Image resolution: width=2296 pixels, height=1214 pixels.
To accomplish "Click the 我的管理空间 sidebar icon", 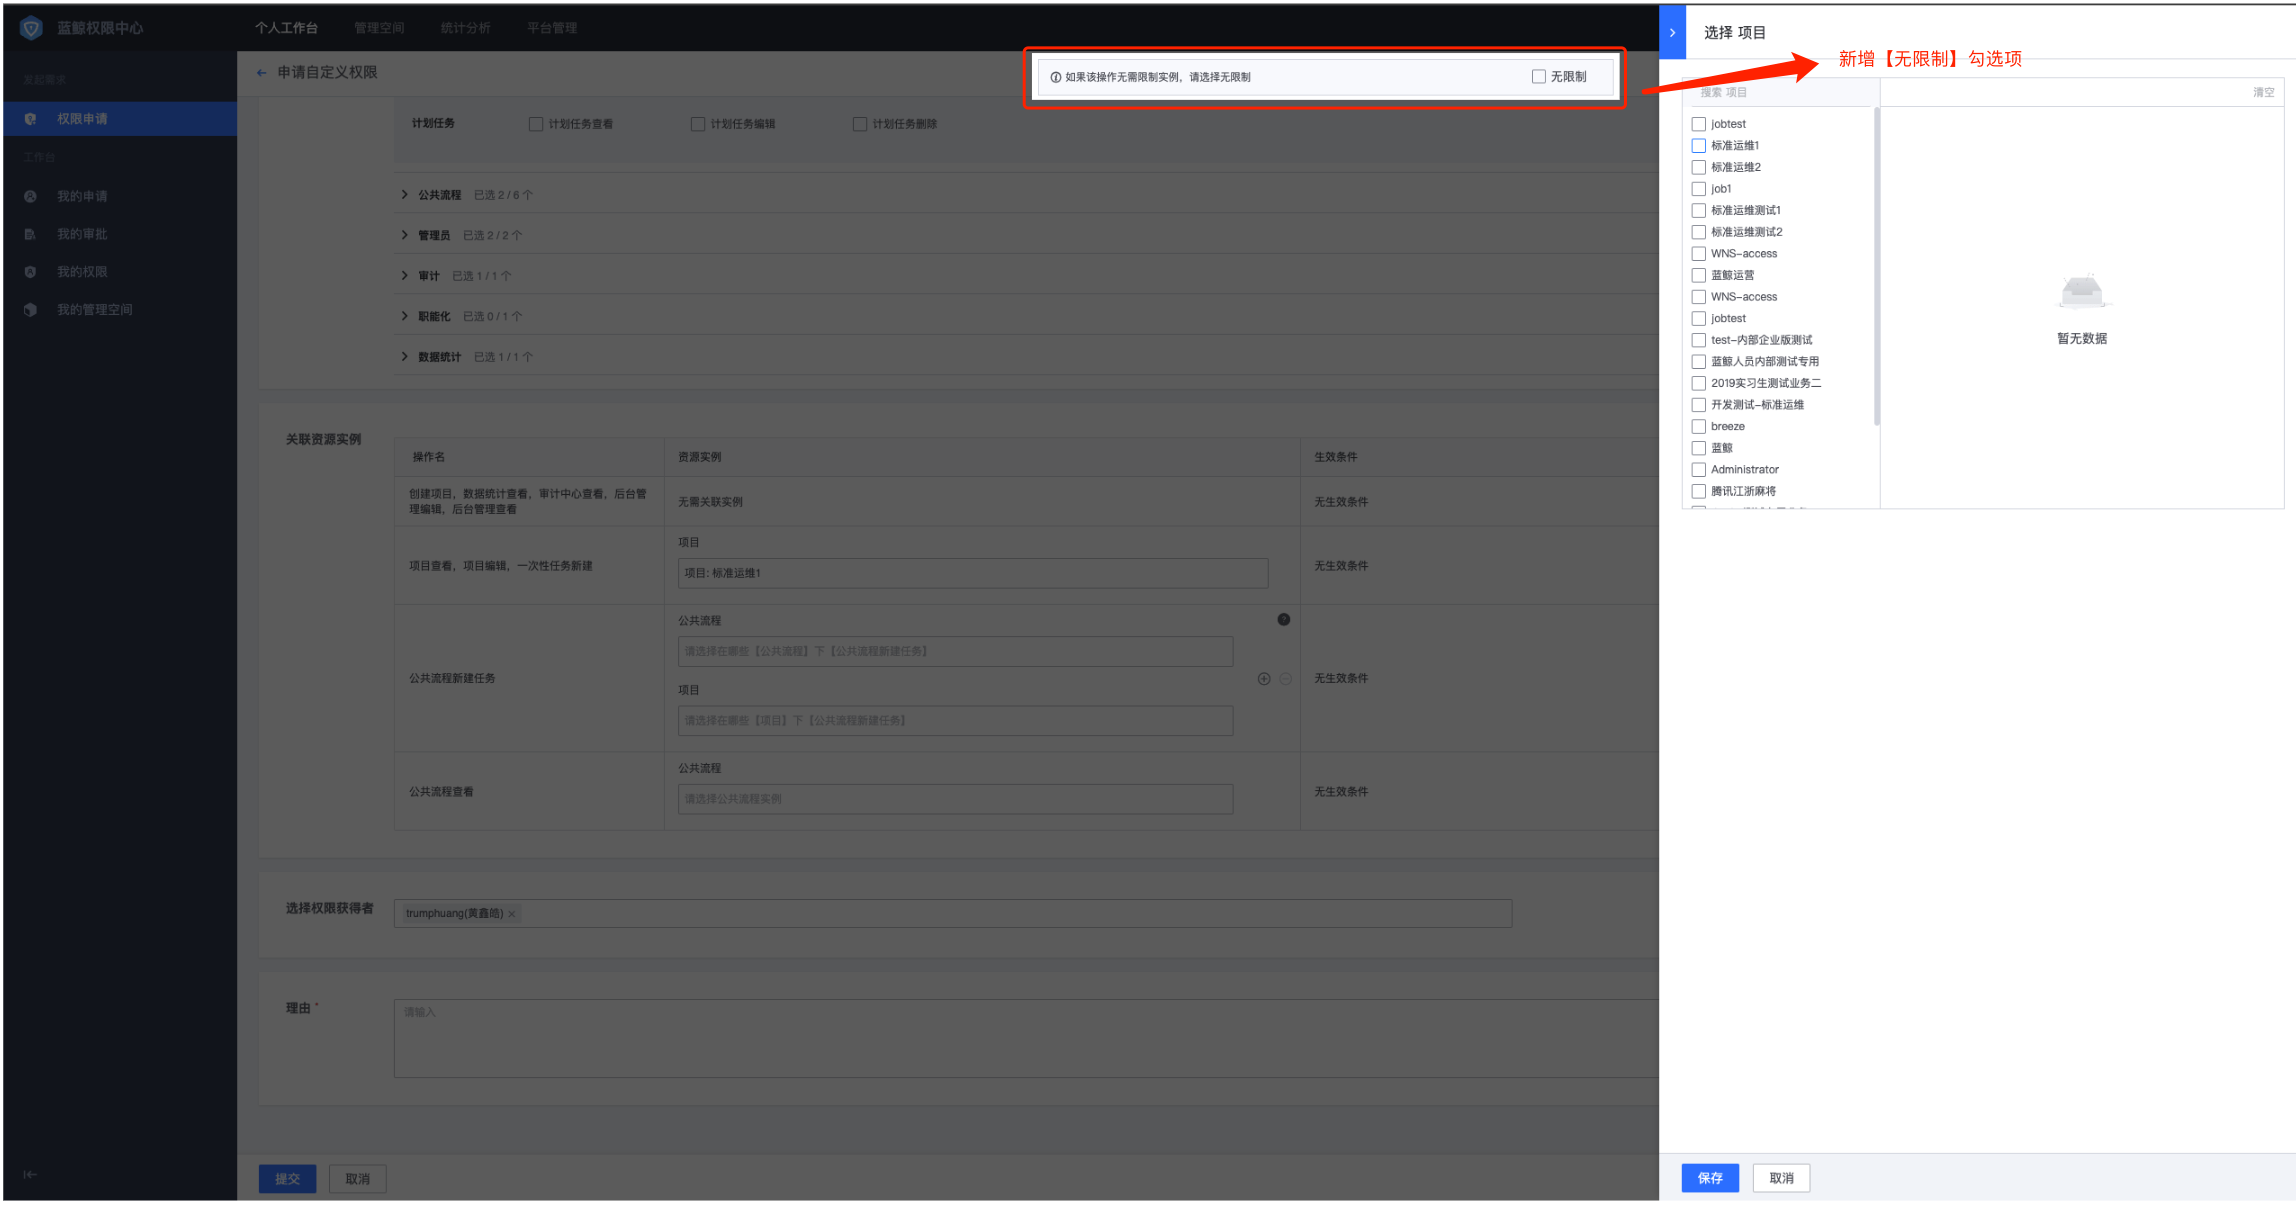I will tap(30, 310).
